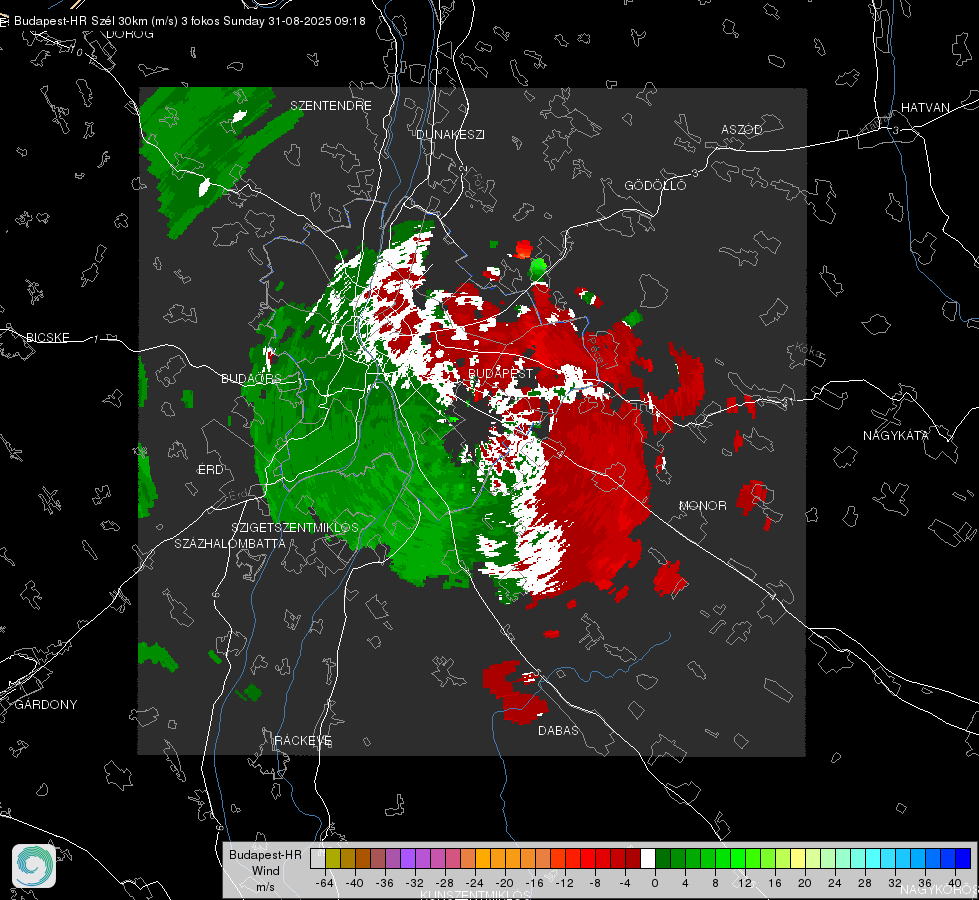
Task: Click the DUNAKESZI label on map
Action: point(450,134)
